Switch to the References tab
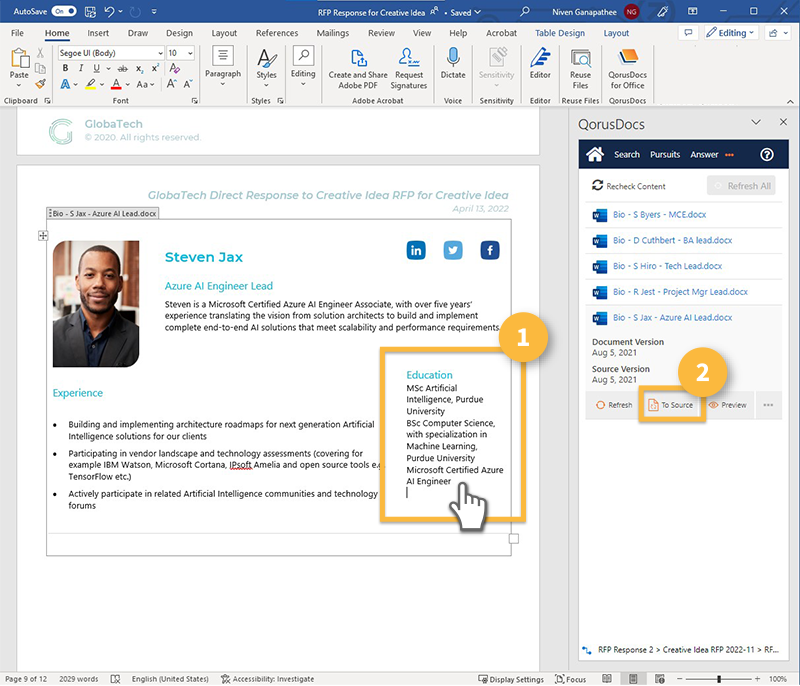Viewport: 800px width, 686px height. pyautogui.click(x=277, y=33)
